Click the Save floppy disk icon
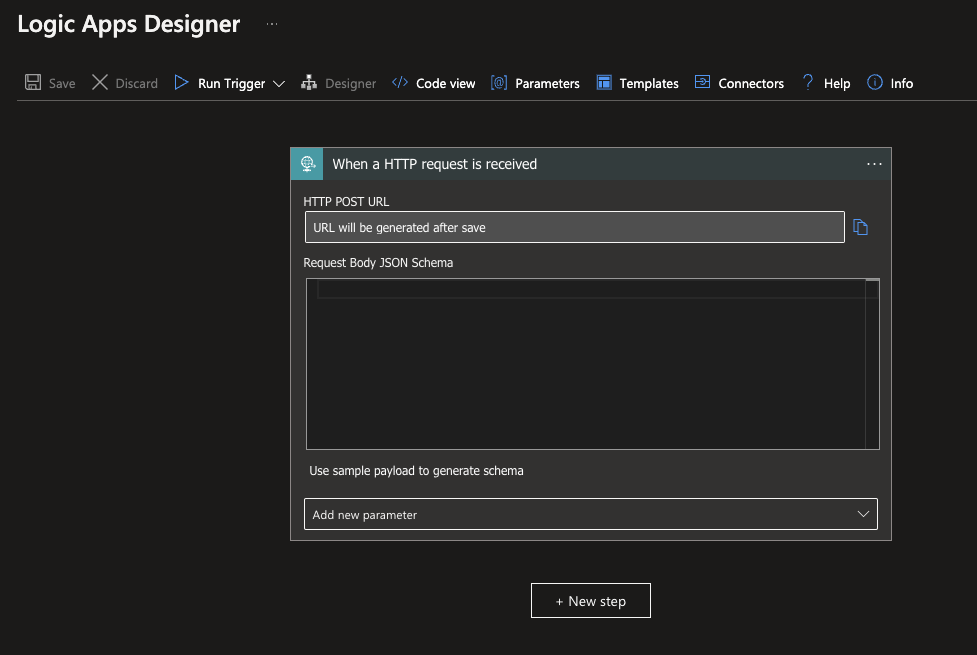Viewport: 977px width, 655px height. 33,82
